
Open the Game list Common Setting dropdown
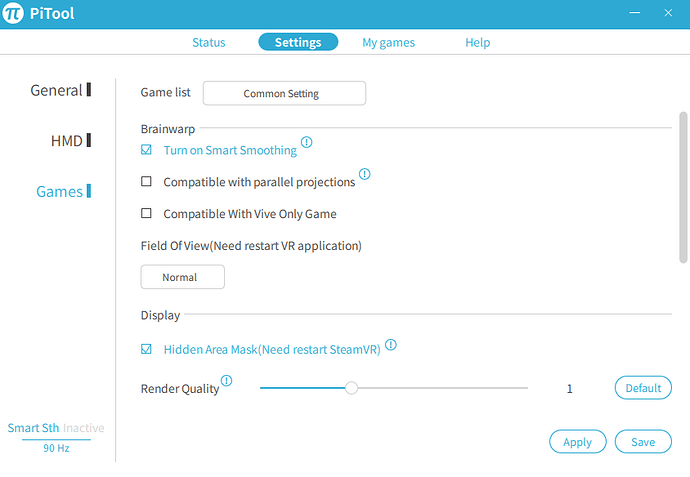[284, 93]
